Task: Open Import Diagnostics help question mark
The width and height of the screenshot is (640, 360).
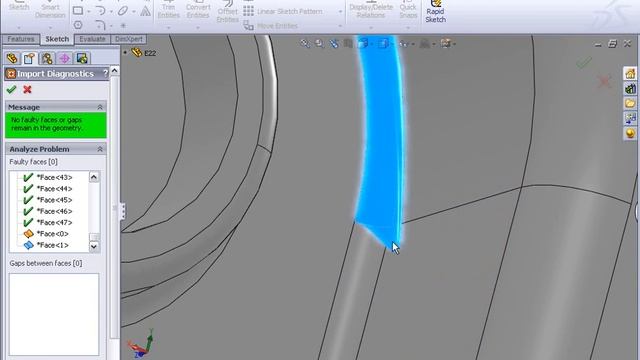Action: point(106,73)
